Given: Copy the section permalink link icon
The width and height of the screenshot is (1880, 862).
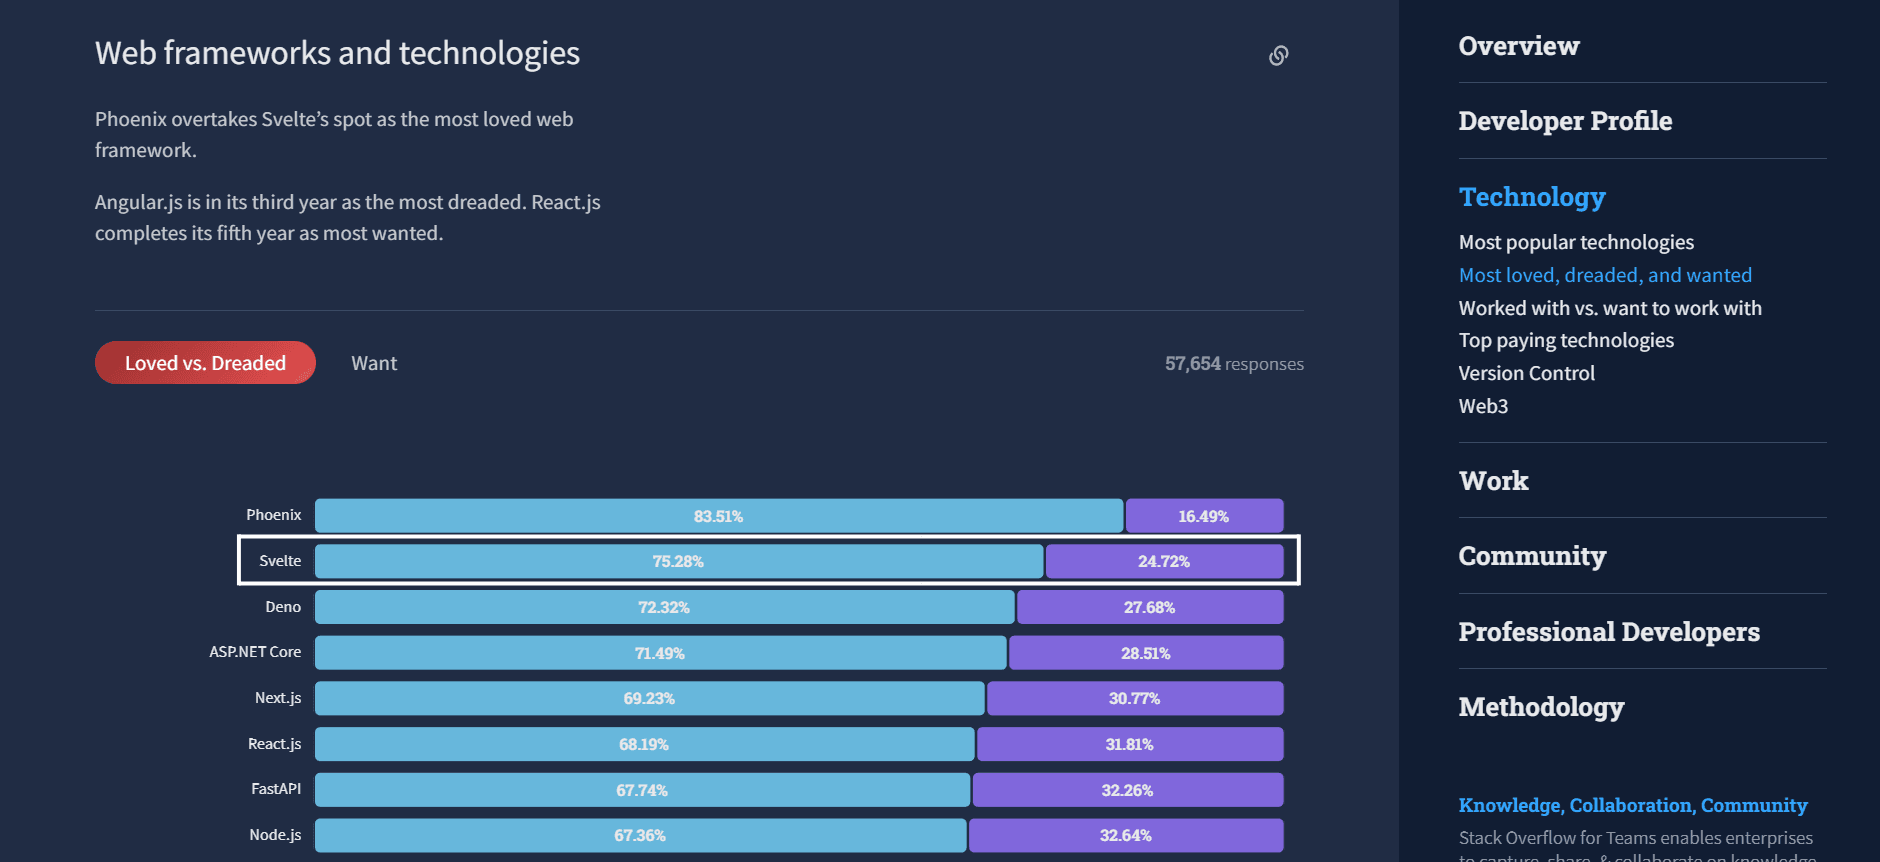Looking at the screenshot, I should 1278,55.
